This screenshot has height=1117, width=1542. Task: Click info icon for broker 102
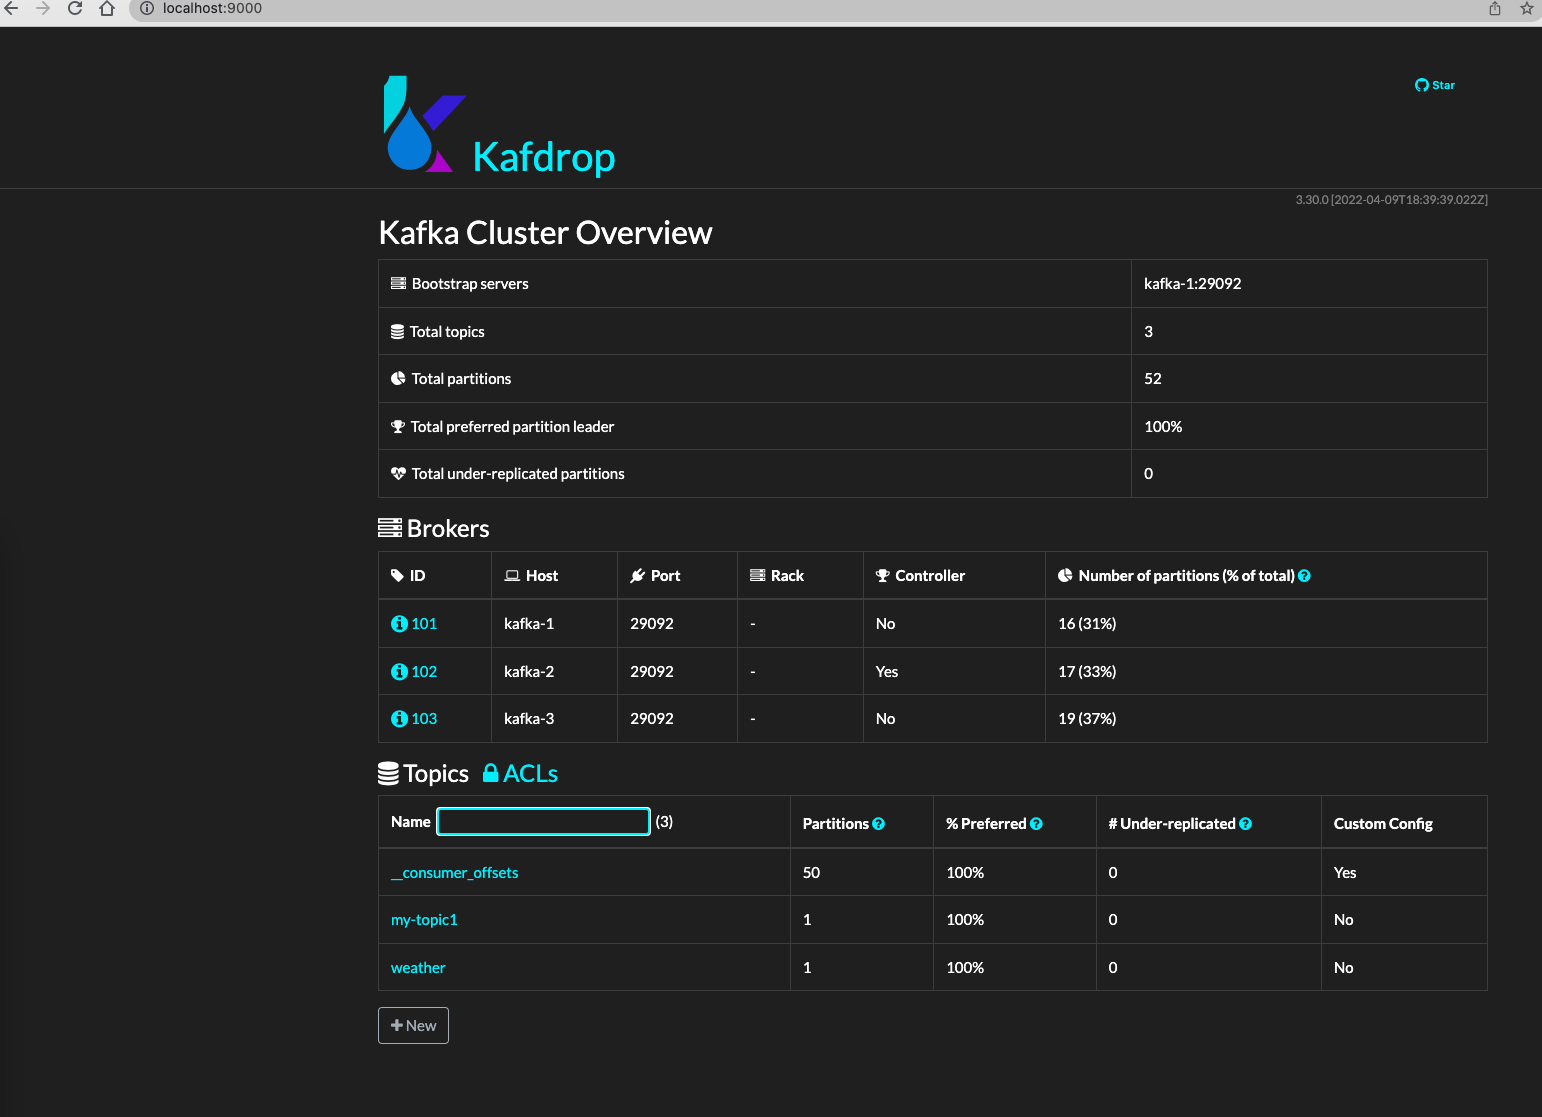point(399,672)
